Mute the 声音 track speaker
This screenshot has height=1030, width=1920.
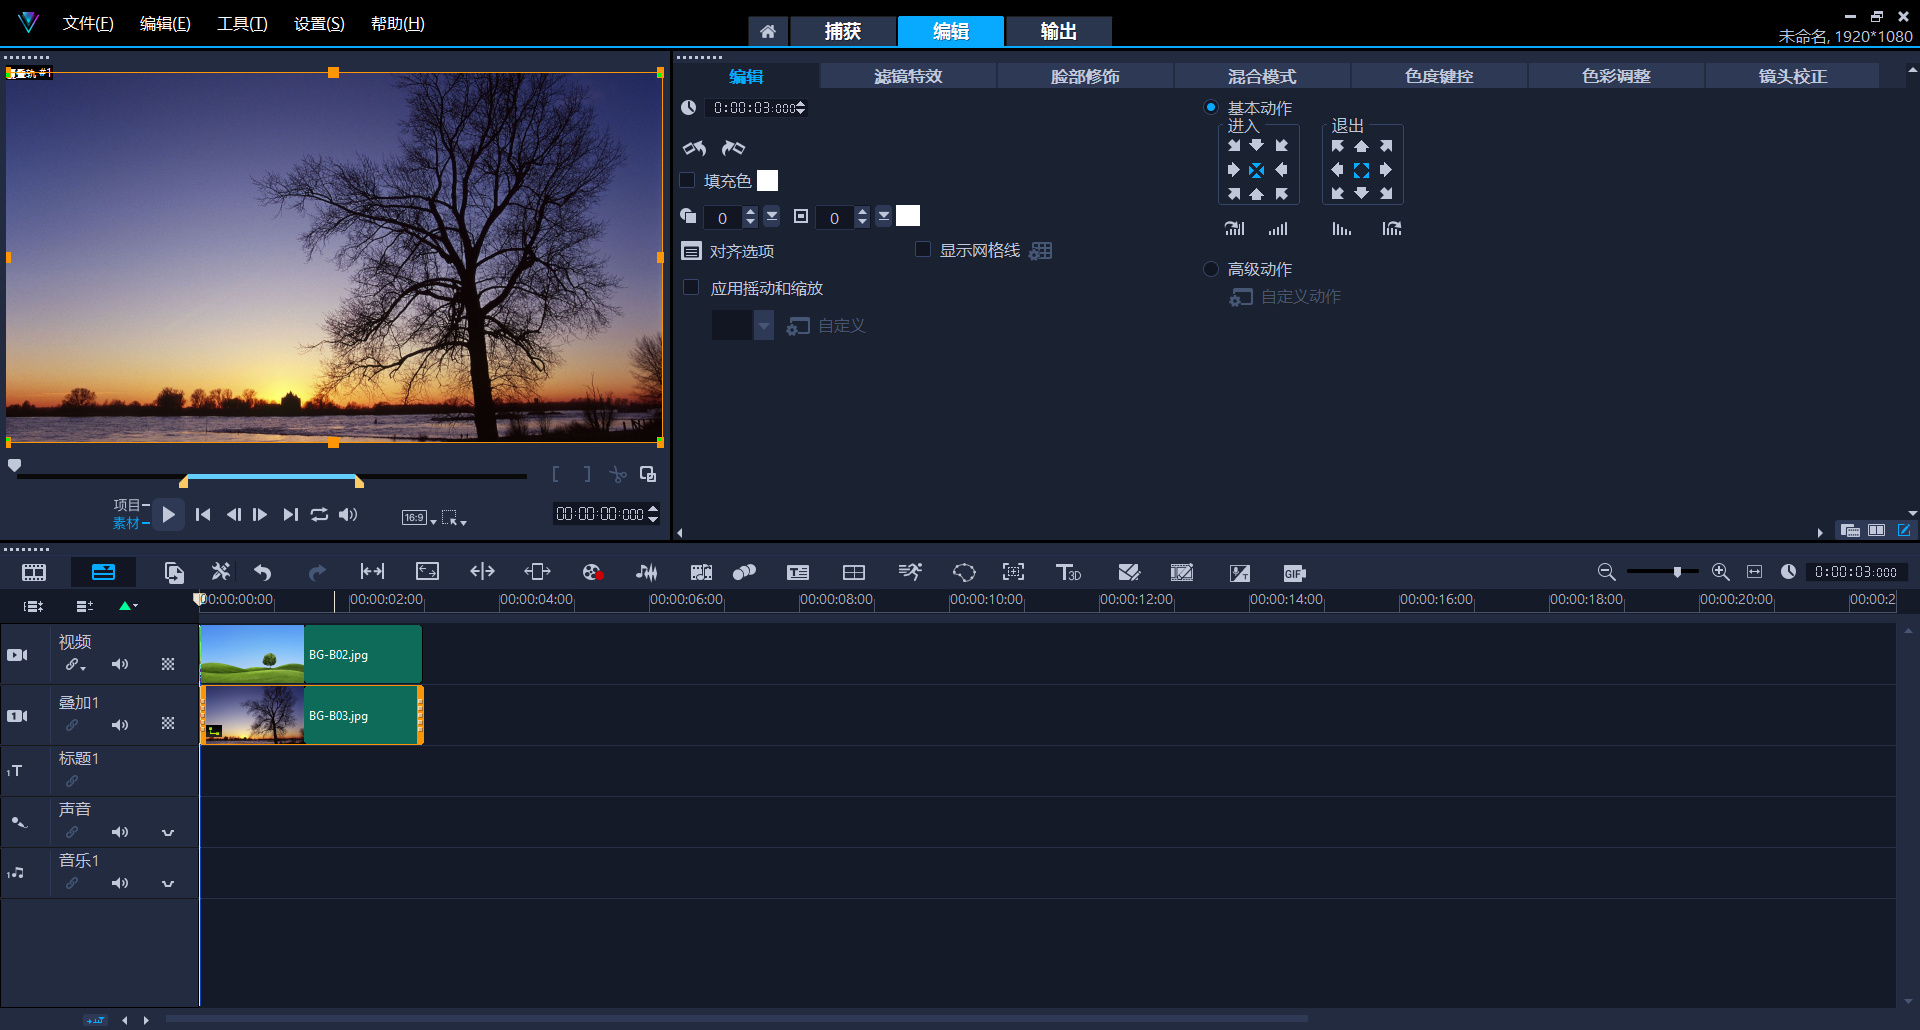click(120, 832)
